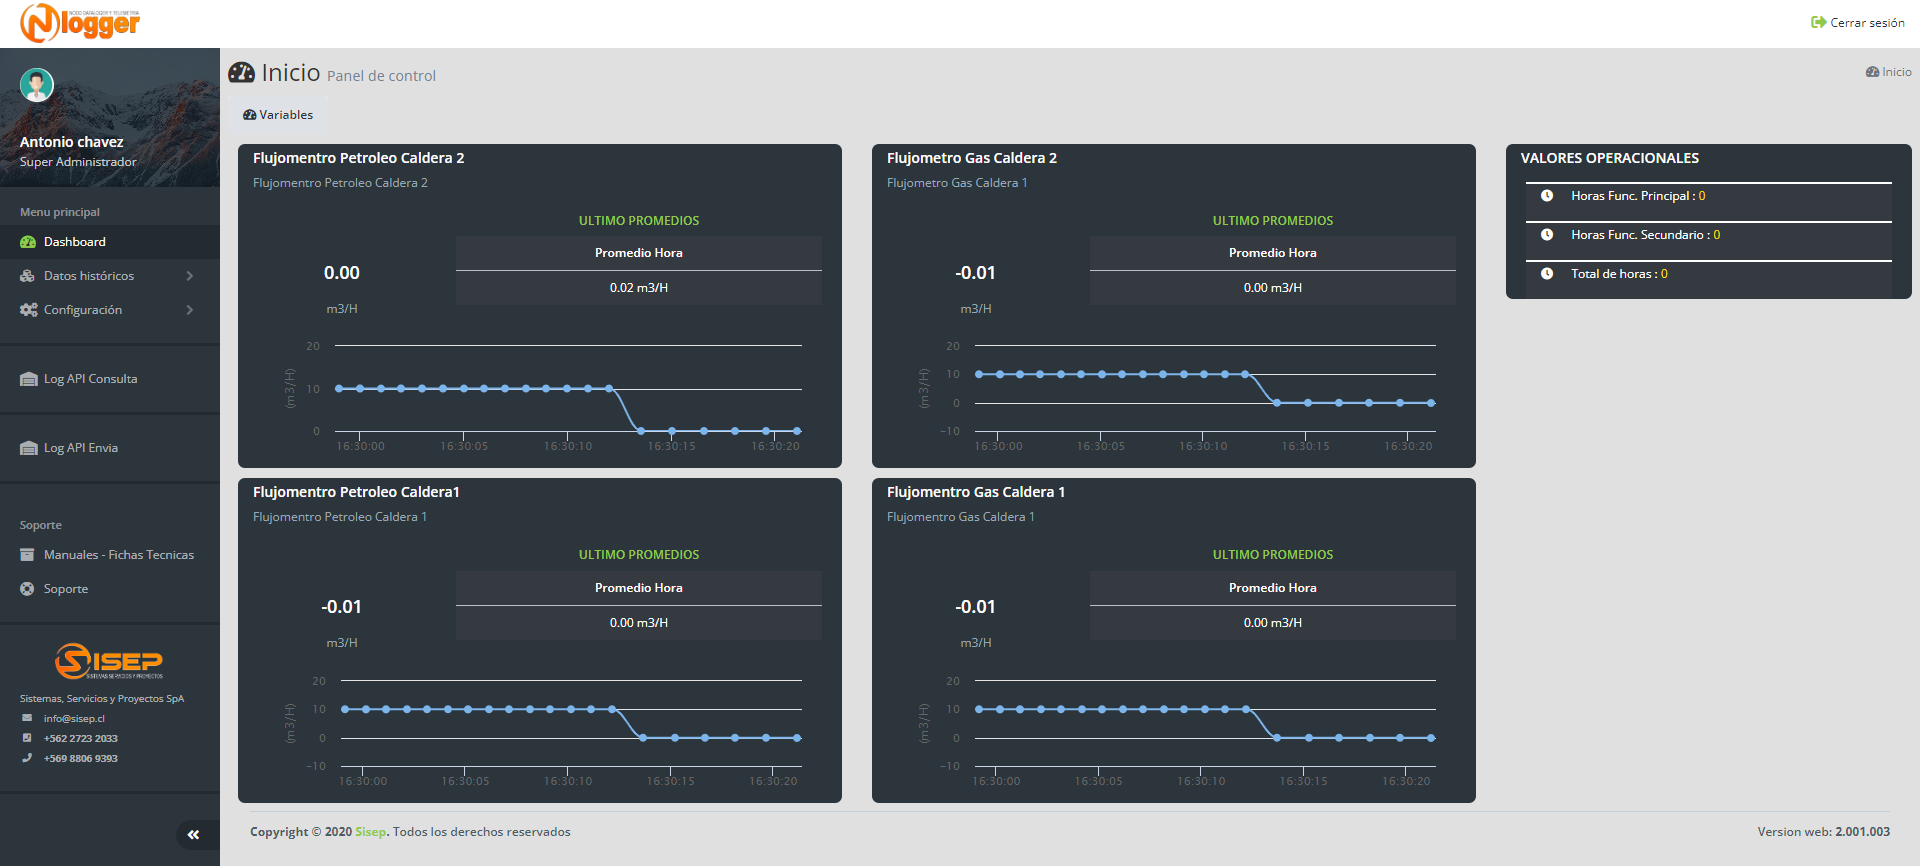This screenshot has height=866, width=1920.
Task: Click the 0.02 m3/H average value
Action: coord(639,288)
